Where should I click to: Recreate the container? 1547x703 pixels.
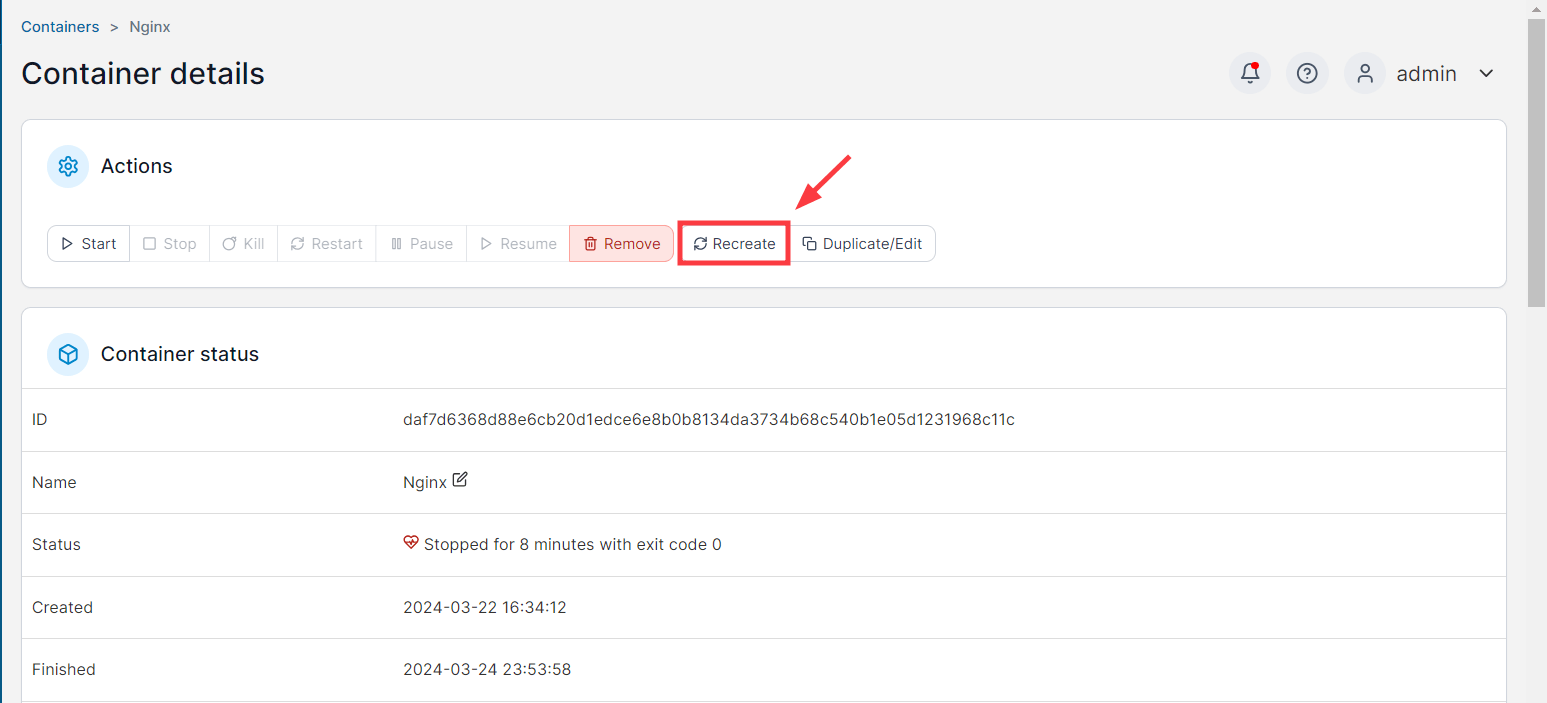[x=734, y=244]
